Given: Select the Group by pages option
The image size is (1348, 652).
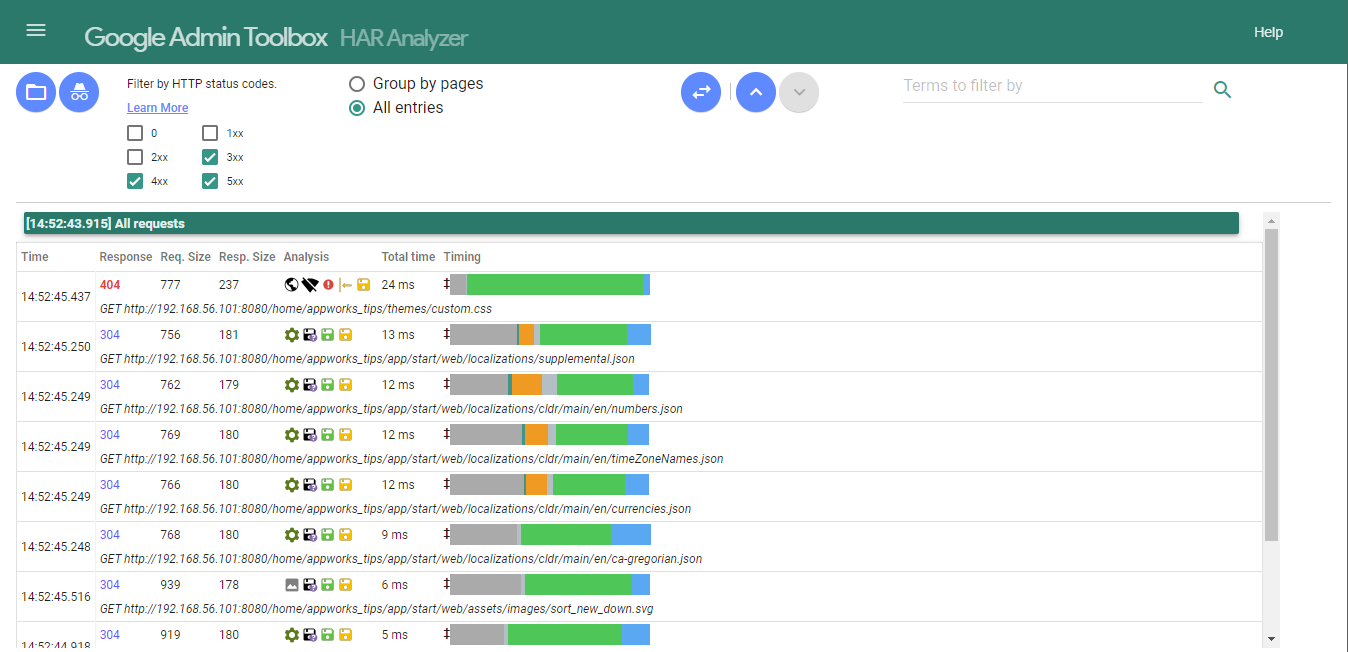Looking at the screenshot, I should (x=357, y=84).
